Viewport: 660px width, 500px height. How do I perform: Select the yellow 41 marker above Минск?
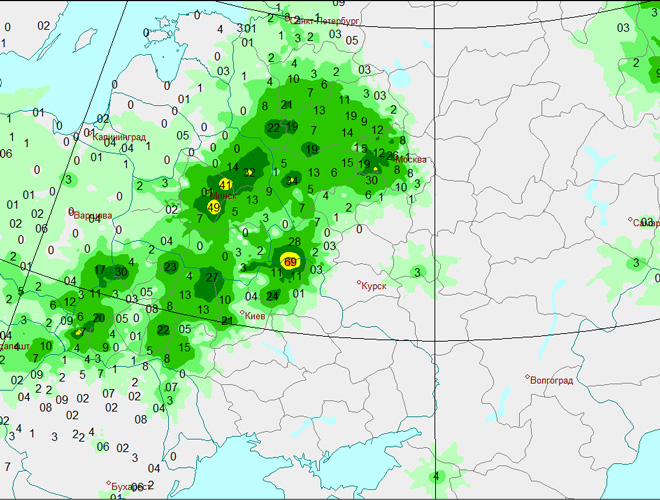(x=225, y=185)
